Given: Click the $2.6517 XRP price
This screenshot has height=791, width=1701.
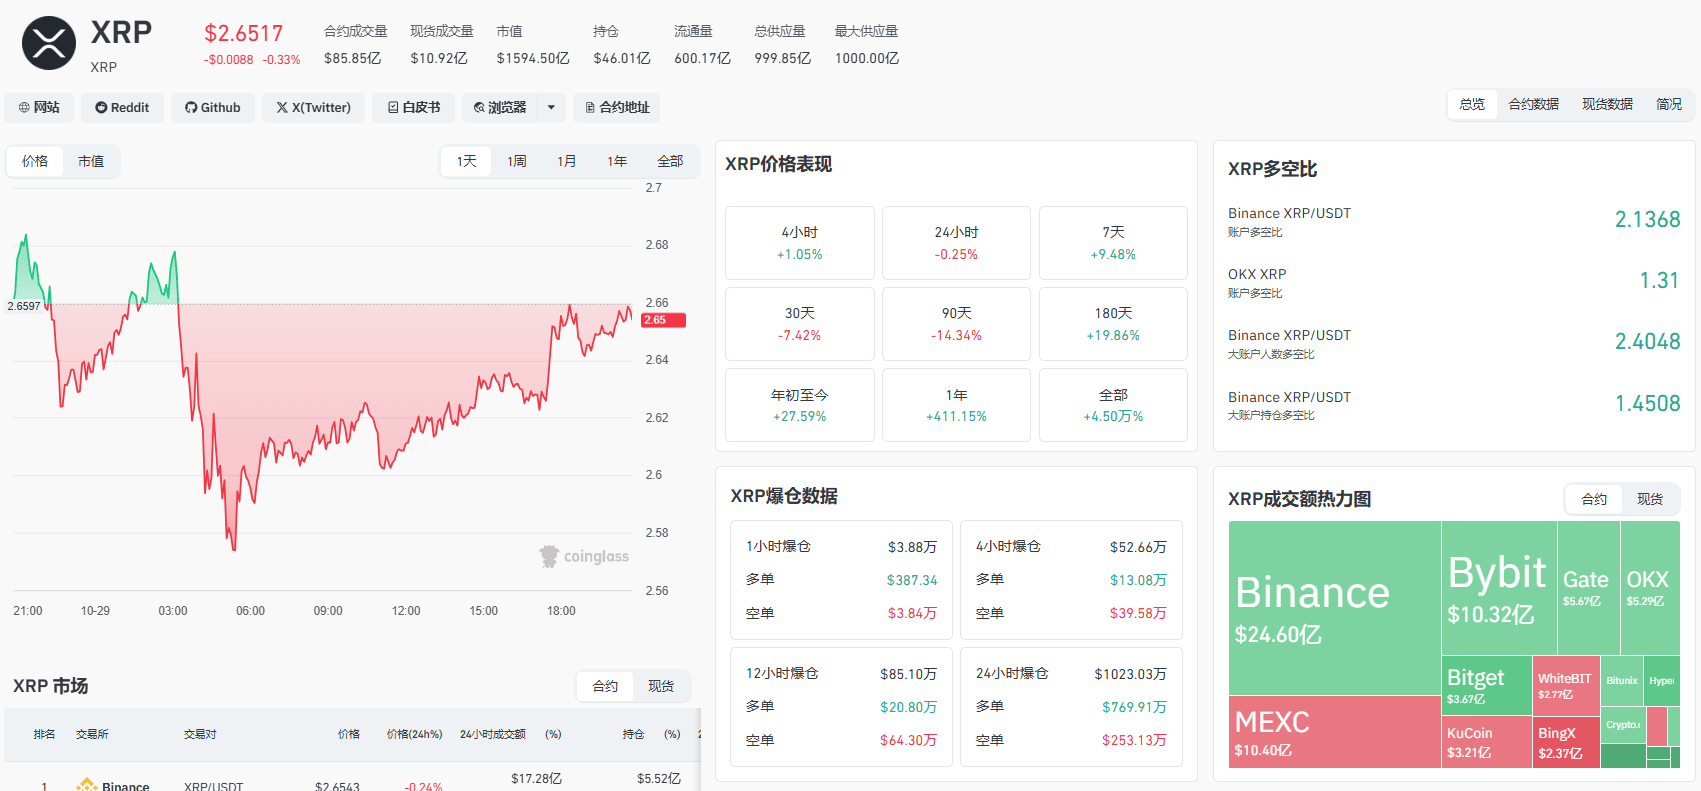Looking at the screenshot, I should tap(244, 33).
